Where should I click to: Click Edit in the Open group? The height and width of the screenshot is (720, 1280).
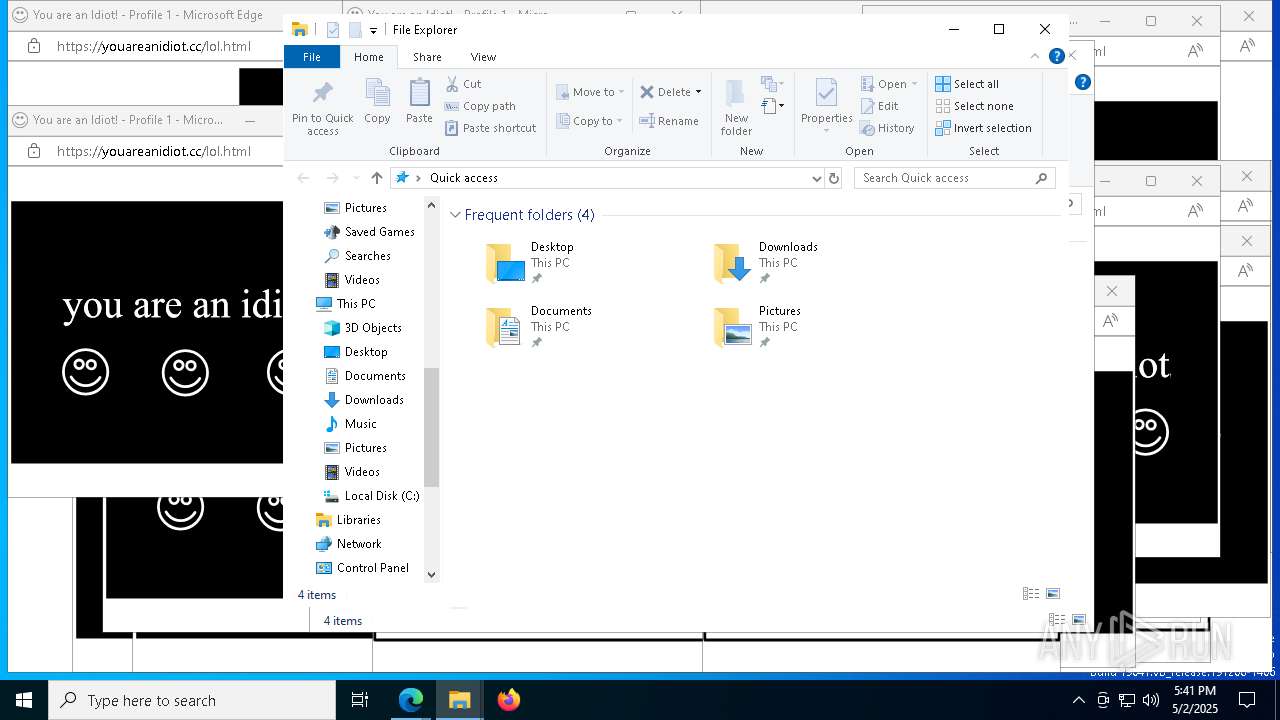pyautogui.click(x=879, y=106)
